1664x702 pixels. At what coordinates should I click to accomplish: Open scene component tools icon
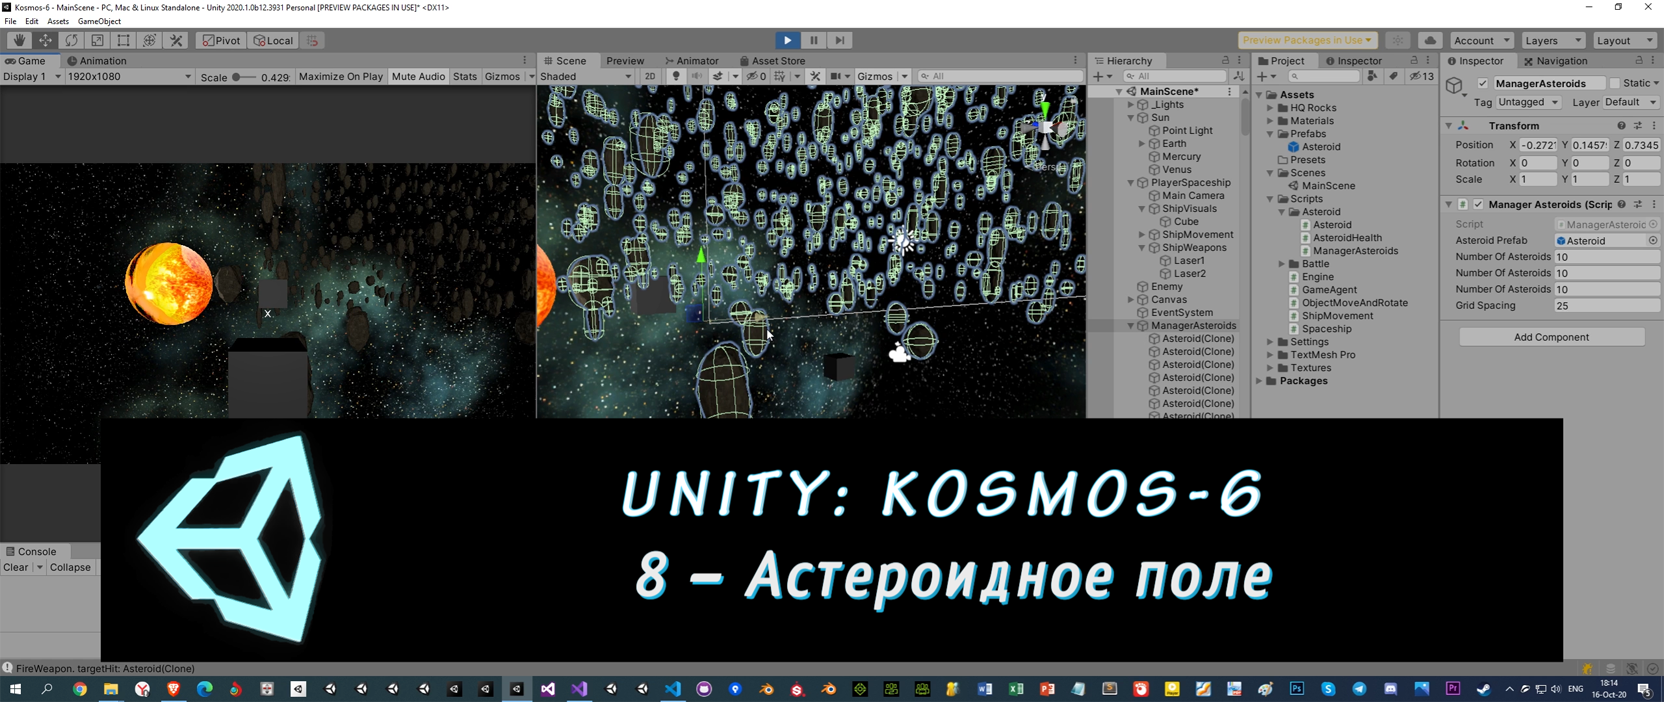click(x=815, y=76)
